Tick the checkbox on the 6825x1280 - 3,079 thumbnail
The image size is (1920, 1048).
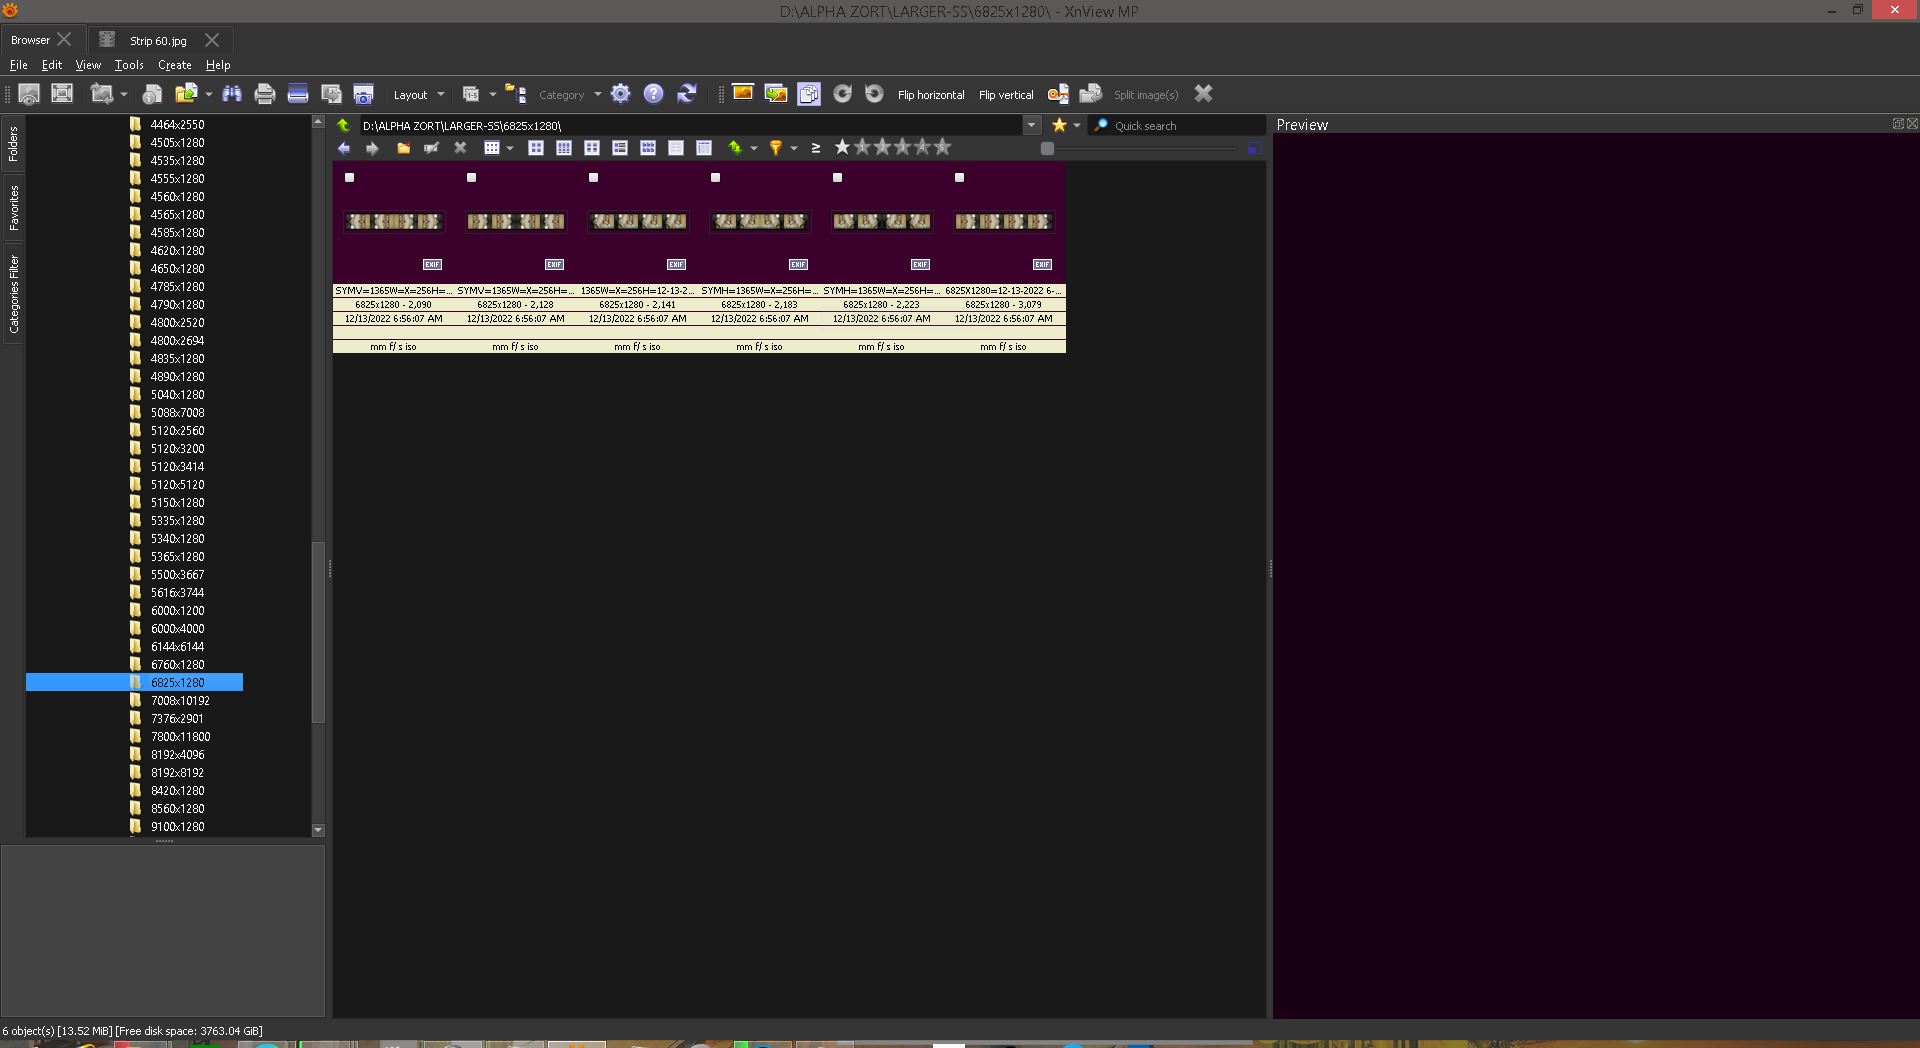[x=960, y=178]
